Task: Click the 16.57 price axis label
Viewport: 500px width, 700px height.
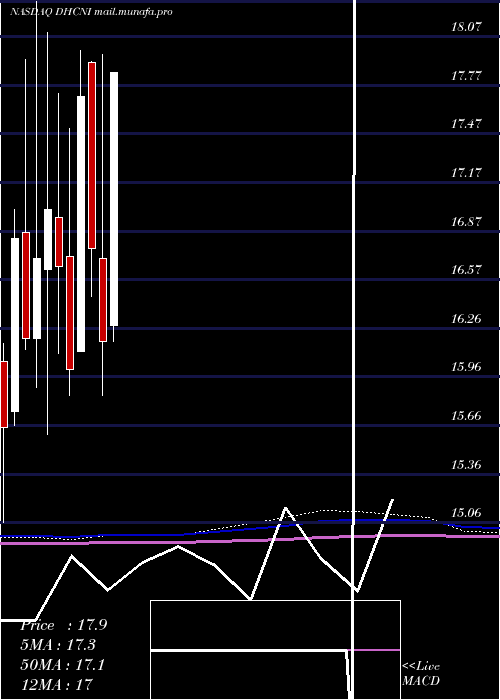Action: [x=467, y=270]
